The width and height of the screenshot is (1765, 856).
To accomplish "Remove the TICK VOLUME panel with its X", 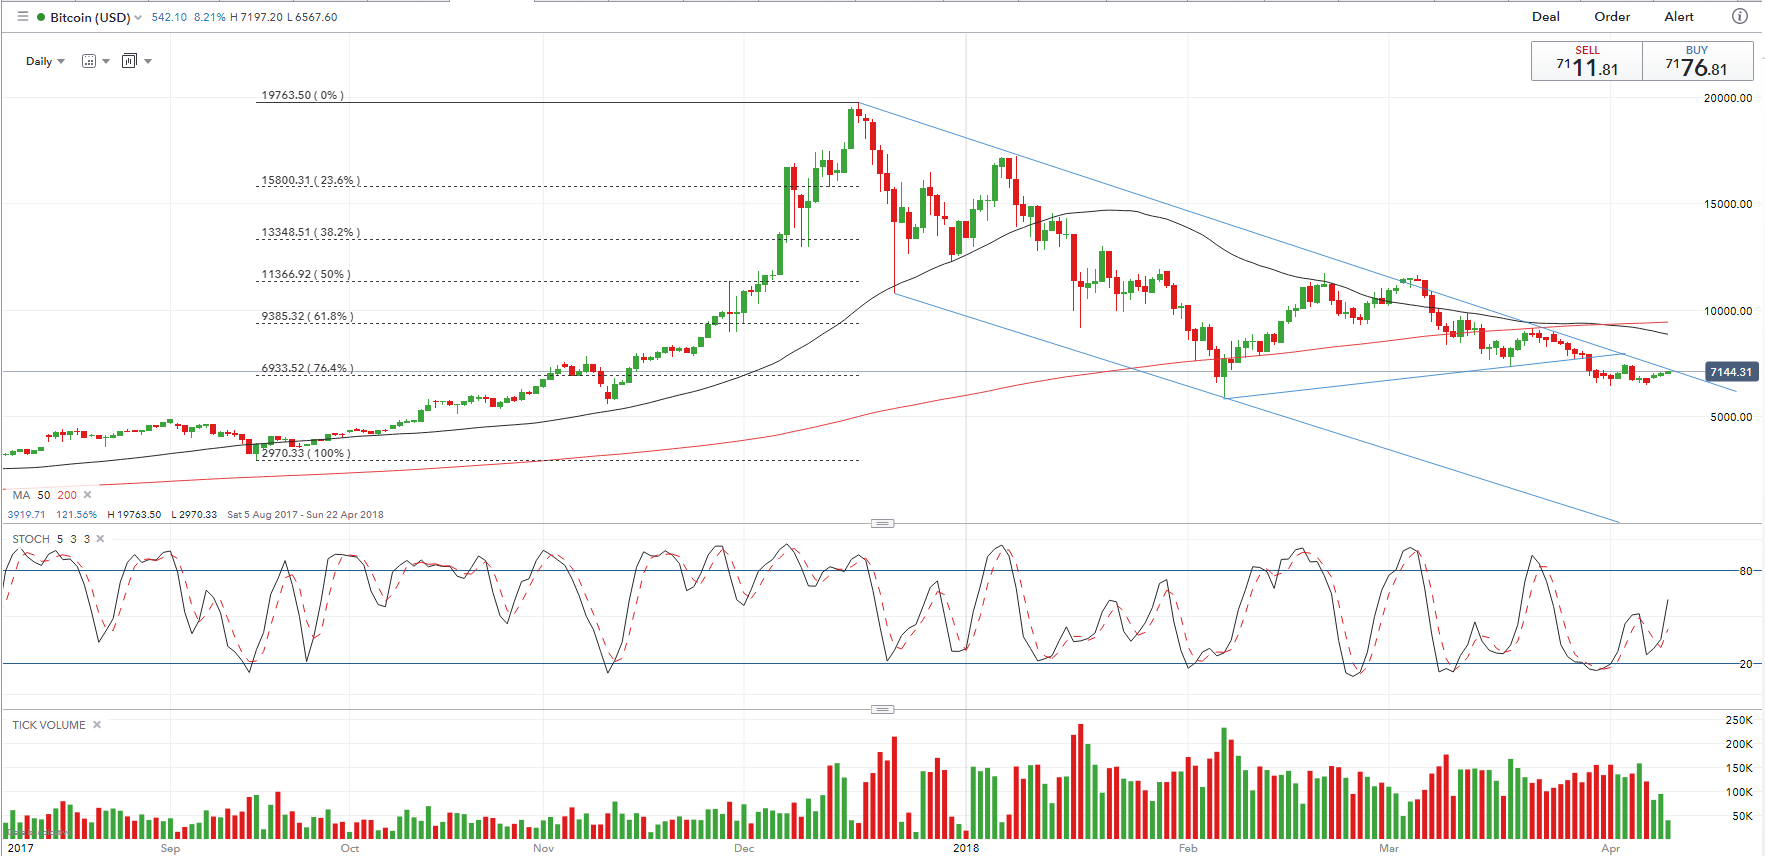I will coord(97,725).
